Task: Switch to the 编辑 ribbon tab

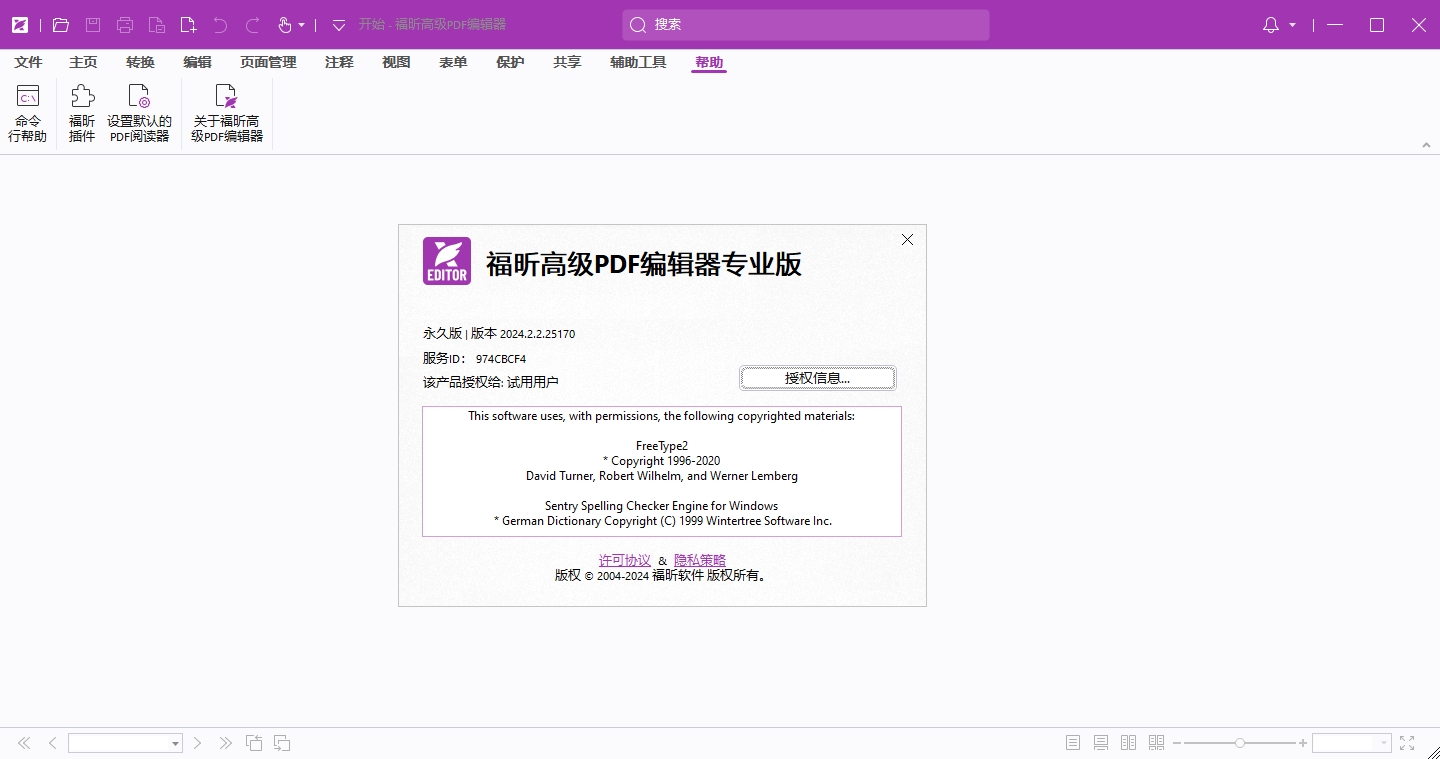Action: 197,62
